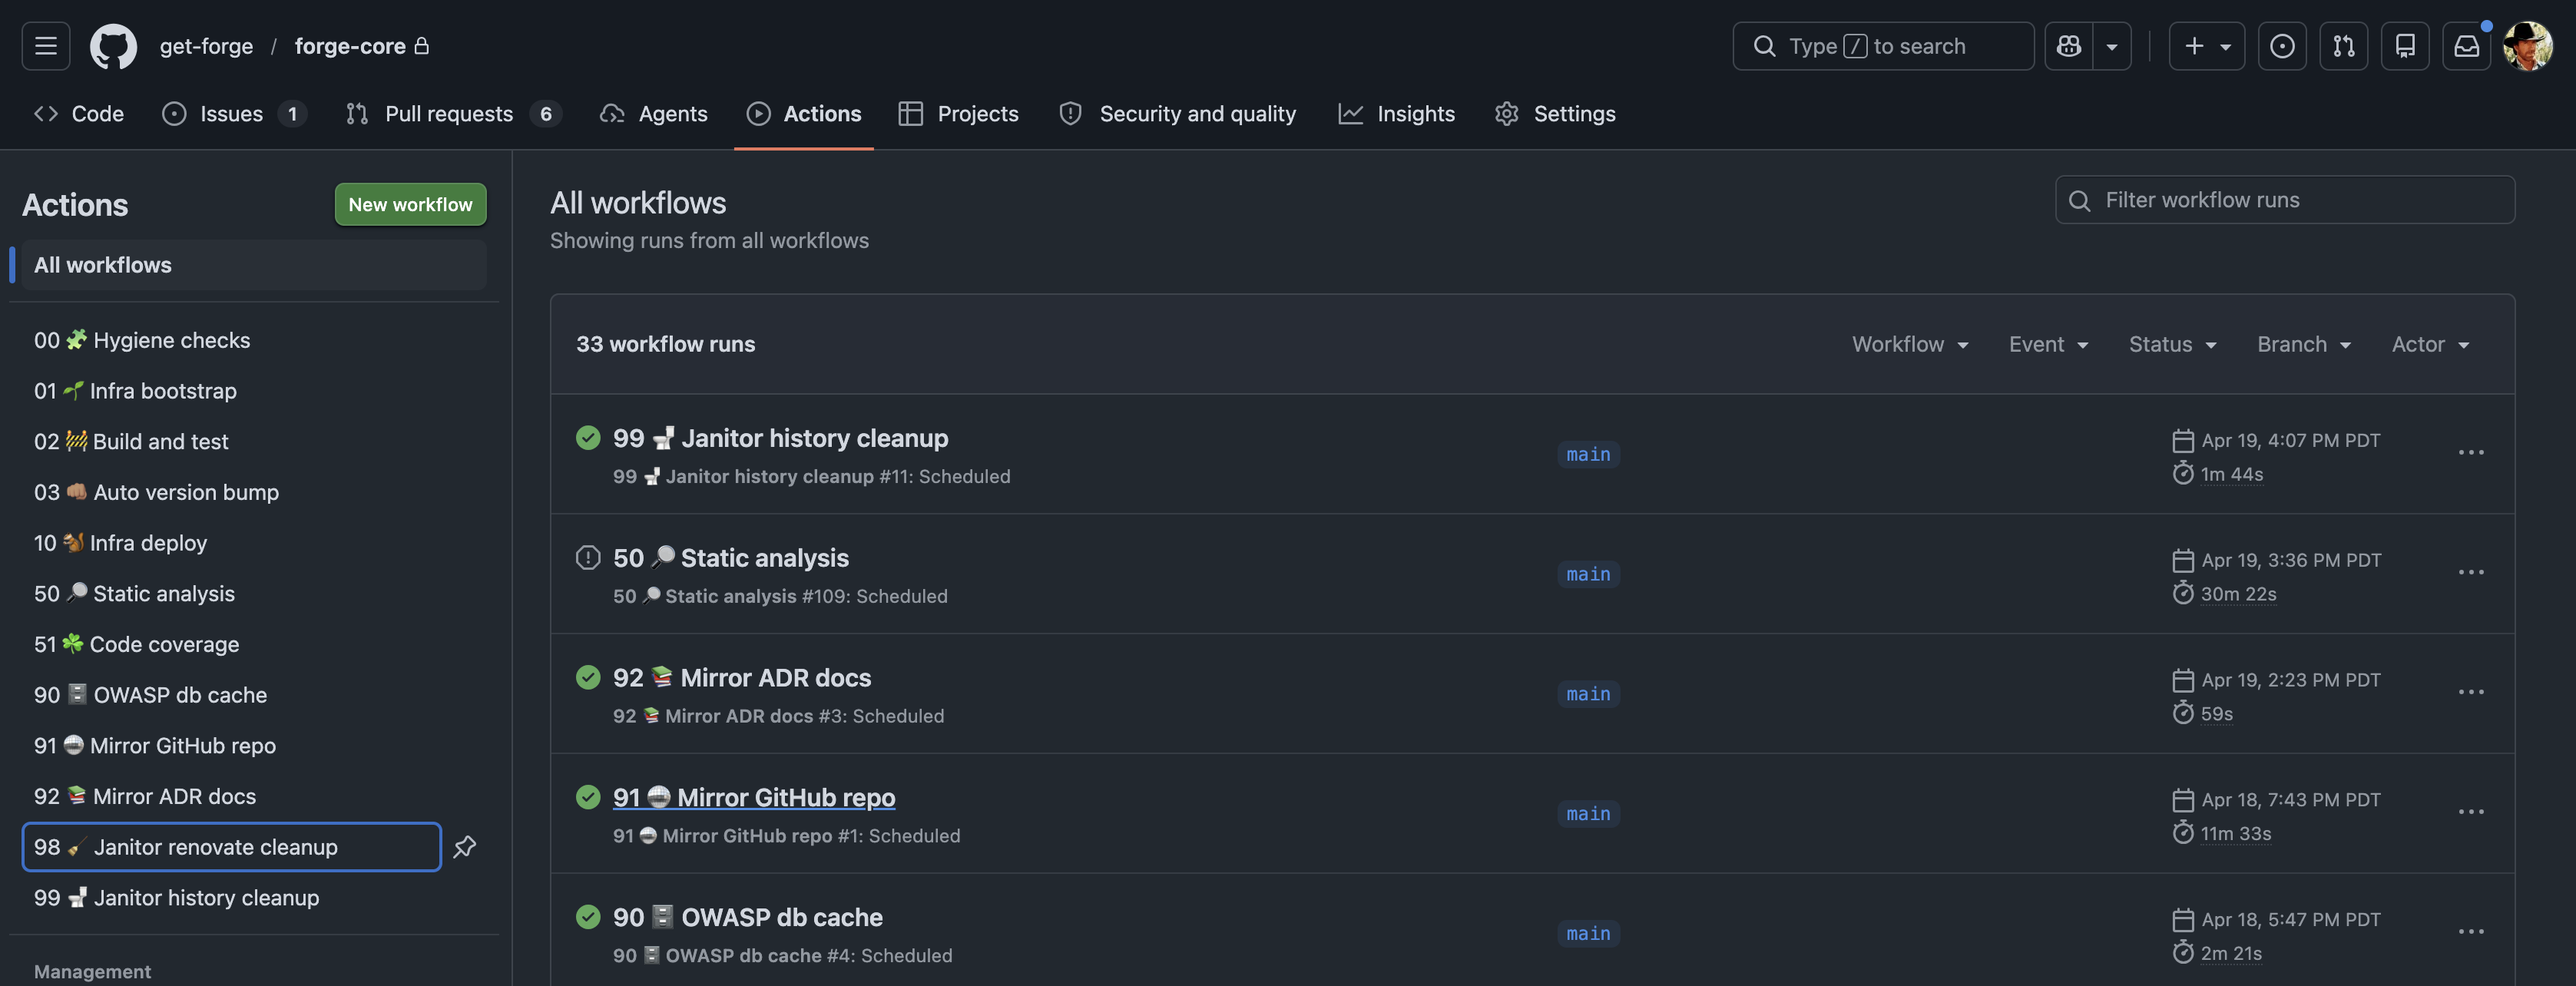This screenshot has height=986, width=2576.
Task: Open the Mirror GitHub repo run link
Action: [x=754, y=797]
